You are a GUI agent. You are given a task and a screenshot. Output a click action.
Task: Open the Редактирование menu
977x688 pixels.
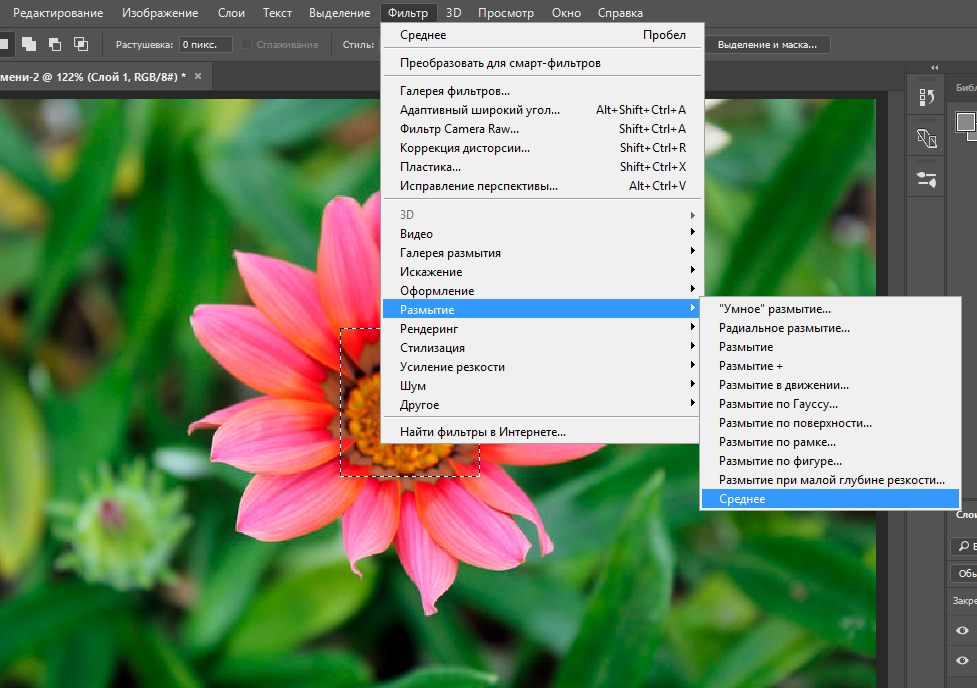click(x=58, y=12)
